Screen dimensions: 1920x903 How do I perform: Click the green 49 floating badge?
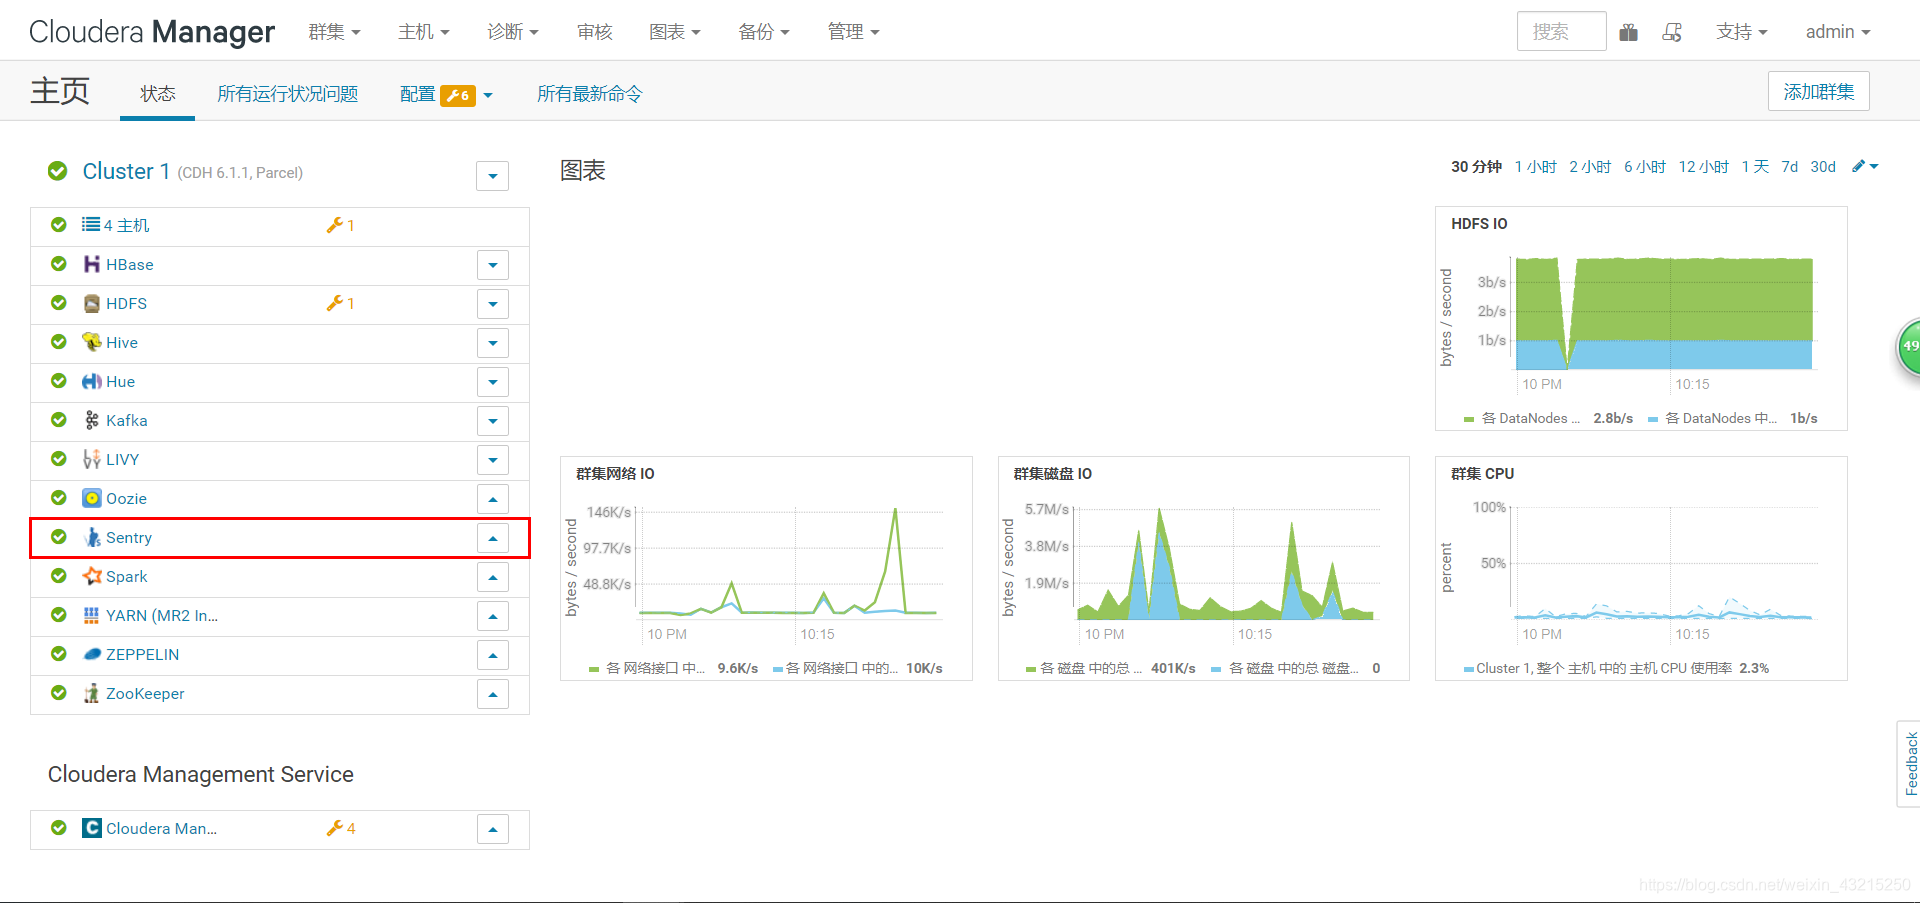pos(1909,347)
